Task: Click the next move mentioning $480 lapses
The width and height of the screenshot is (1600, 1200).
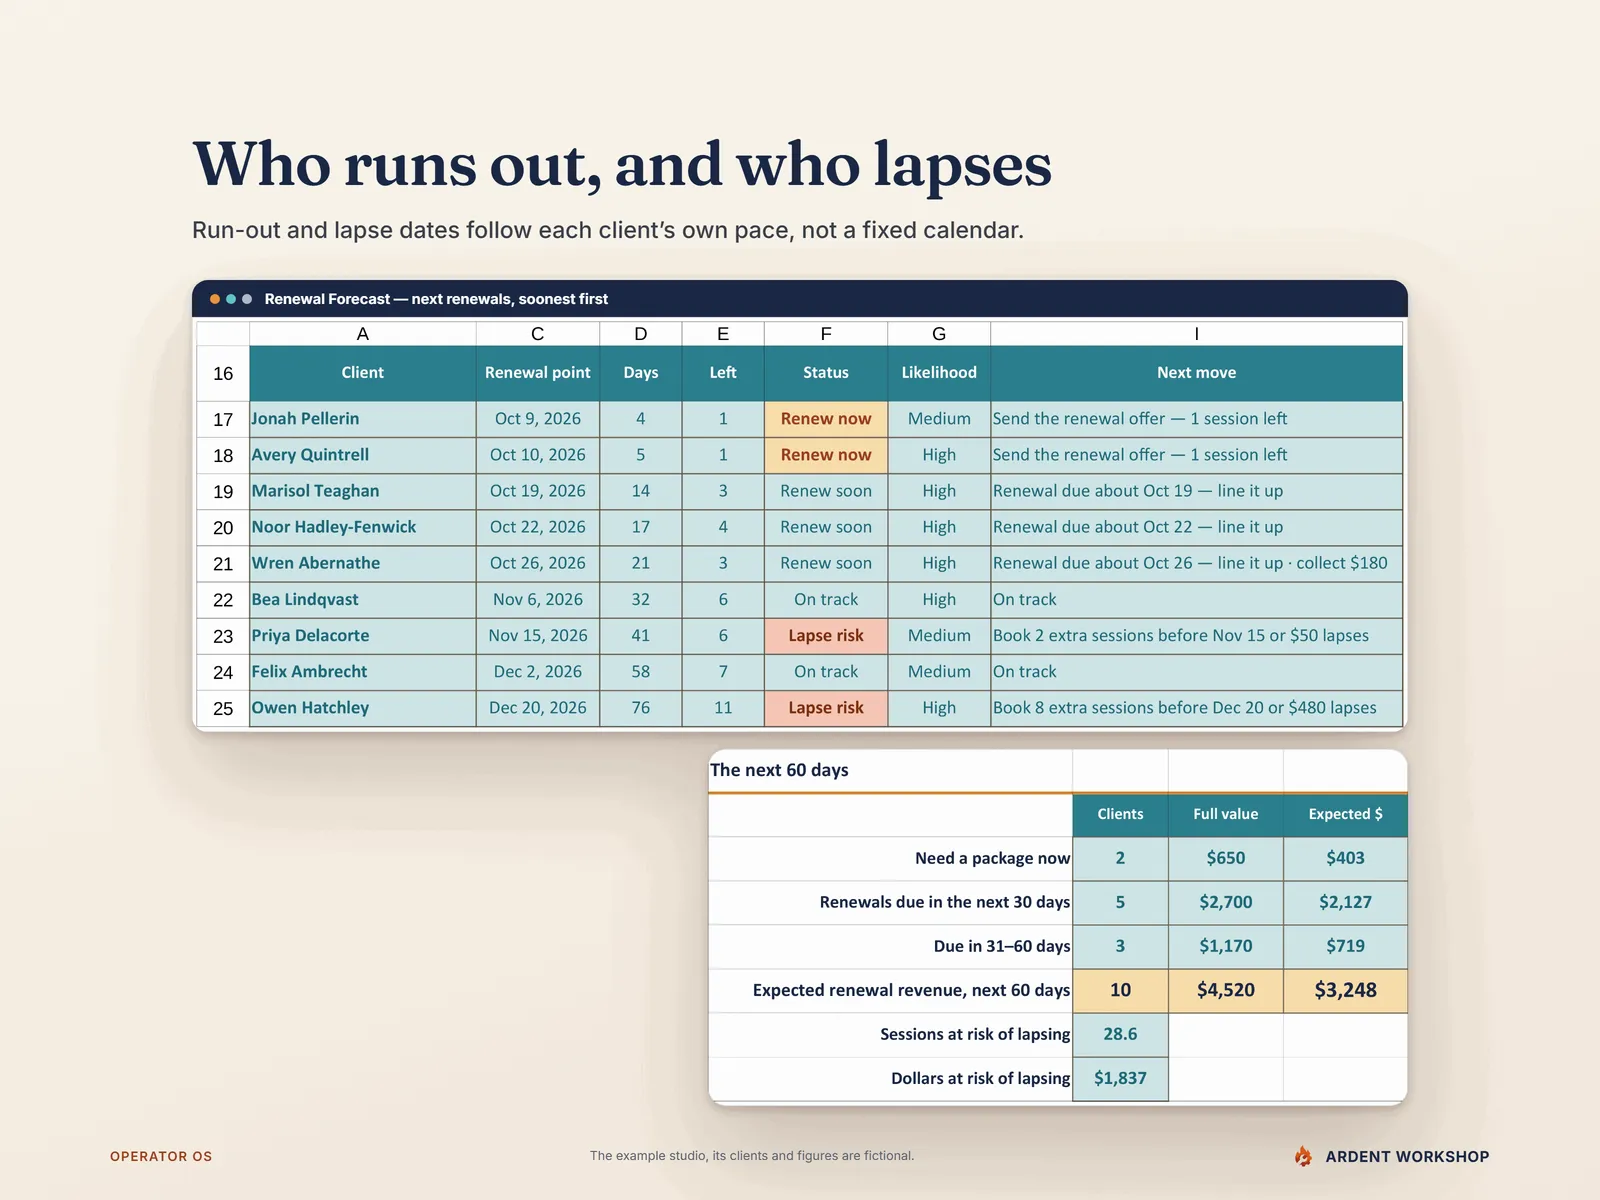Action: (1197, 708)
